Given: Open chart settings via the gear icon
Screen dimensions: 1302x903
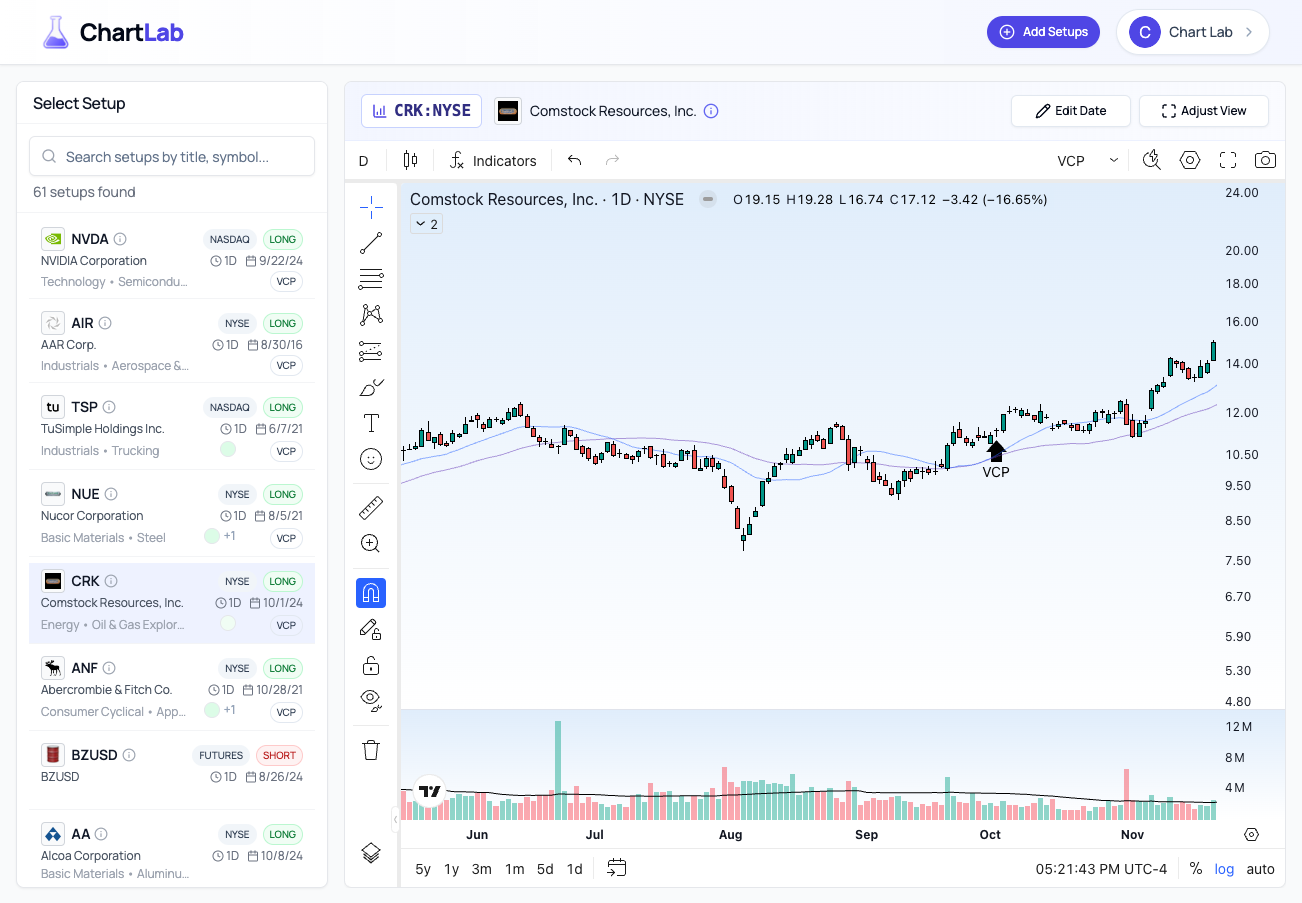Looking at the screenshot, I should pos(1189,160).
